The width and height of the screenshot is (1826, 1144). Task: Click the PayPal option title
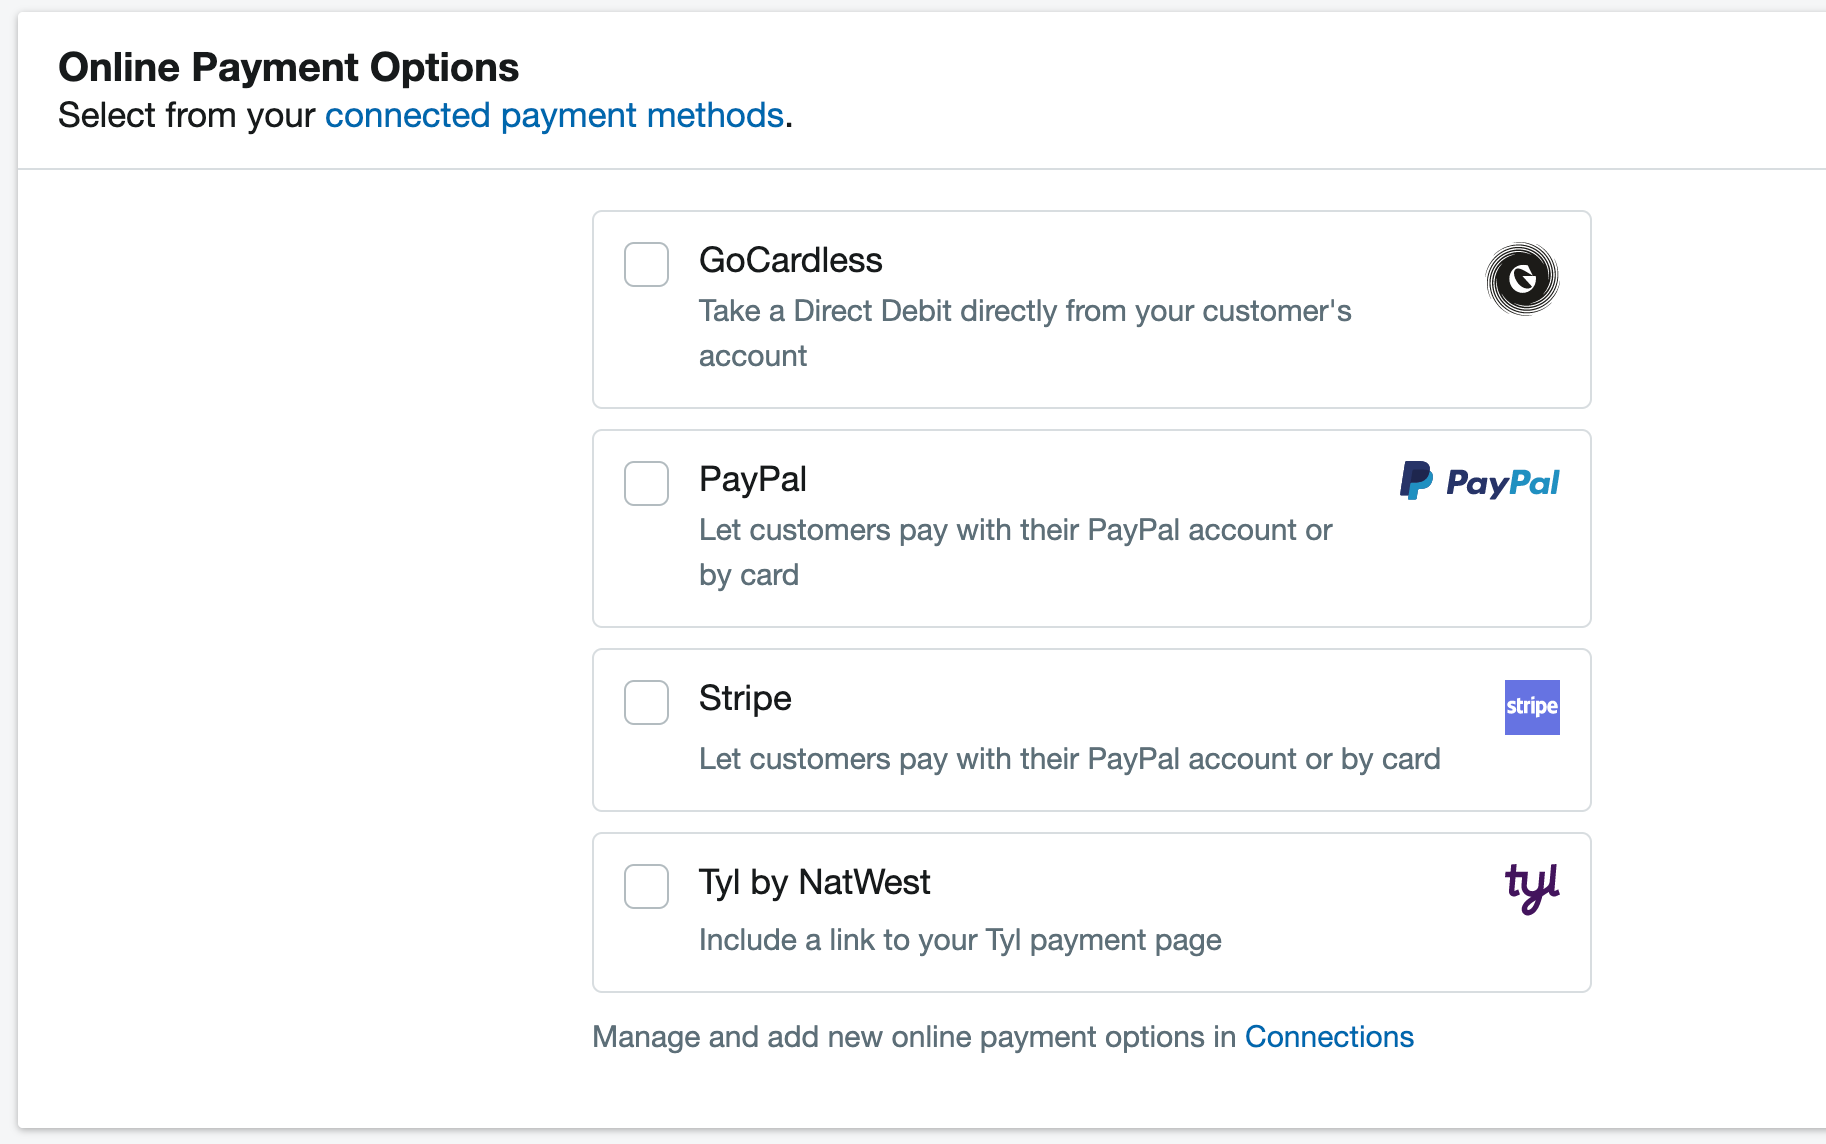(752, 479)
